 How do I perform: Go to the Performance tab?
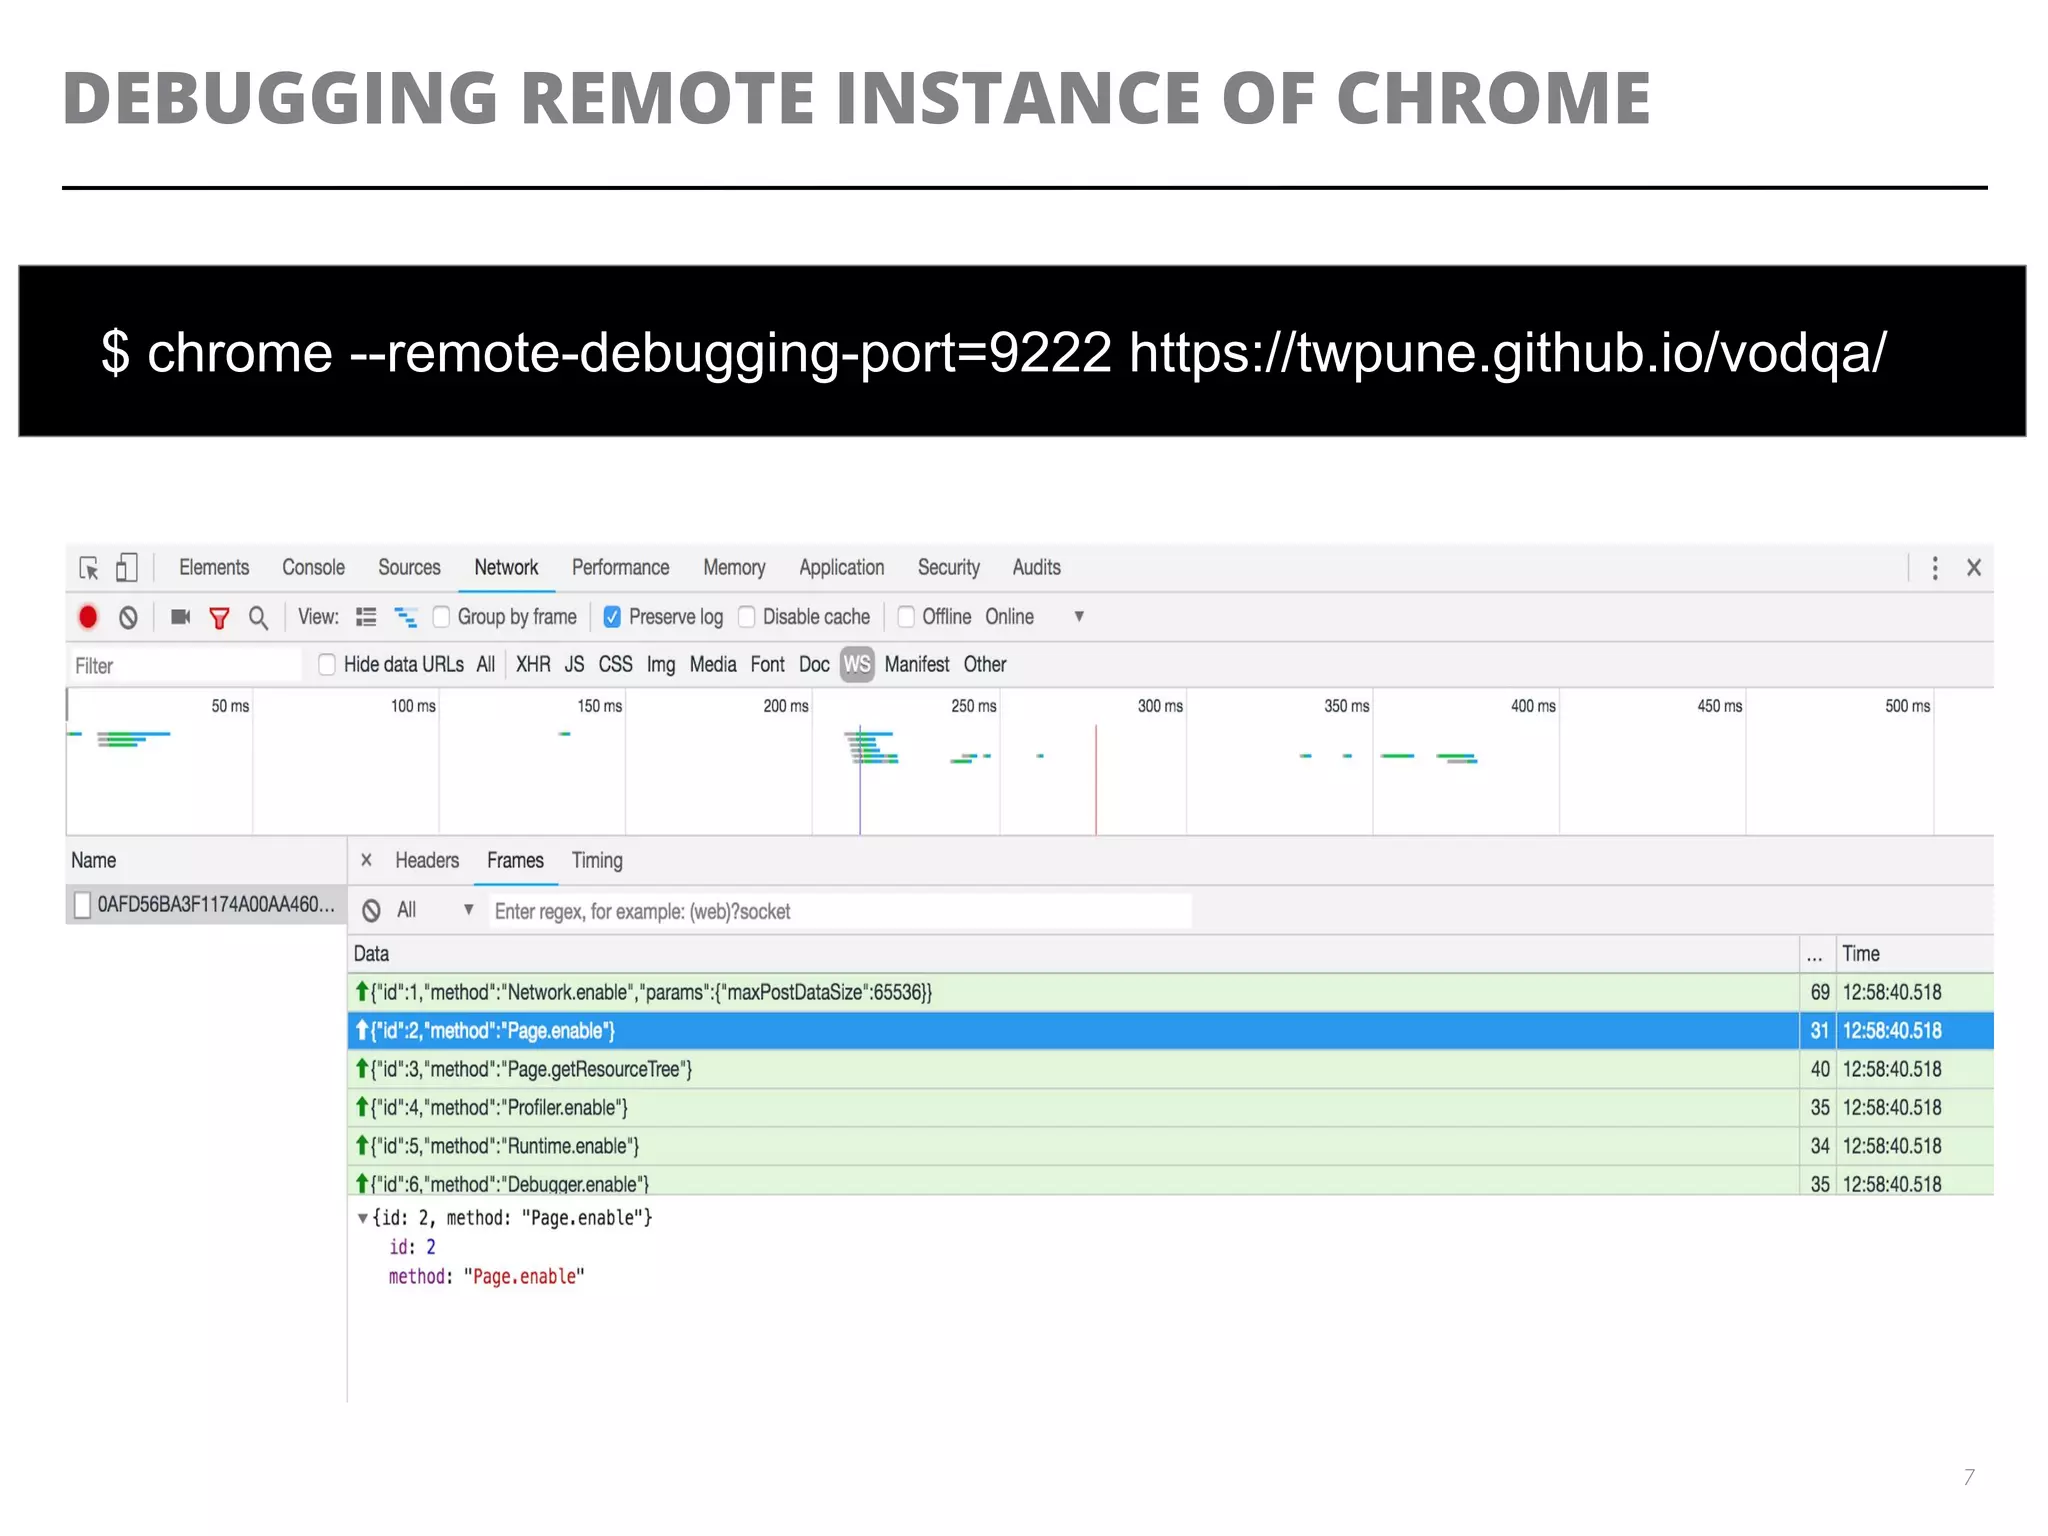click(620, 567)
